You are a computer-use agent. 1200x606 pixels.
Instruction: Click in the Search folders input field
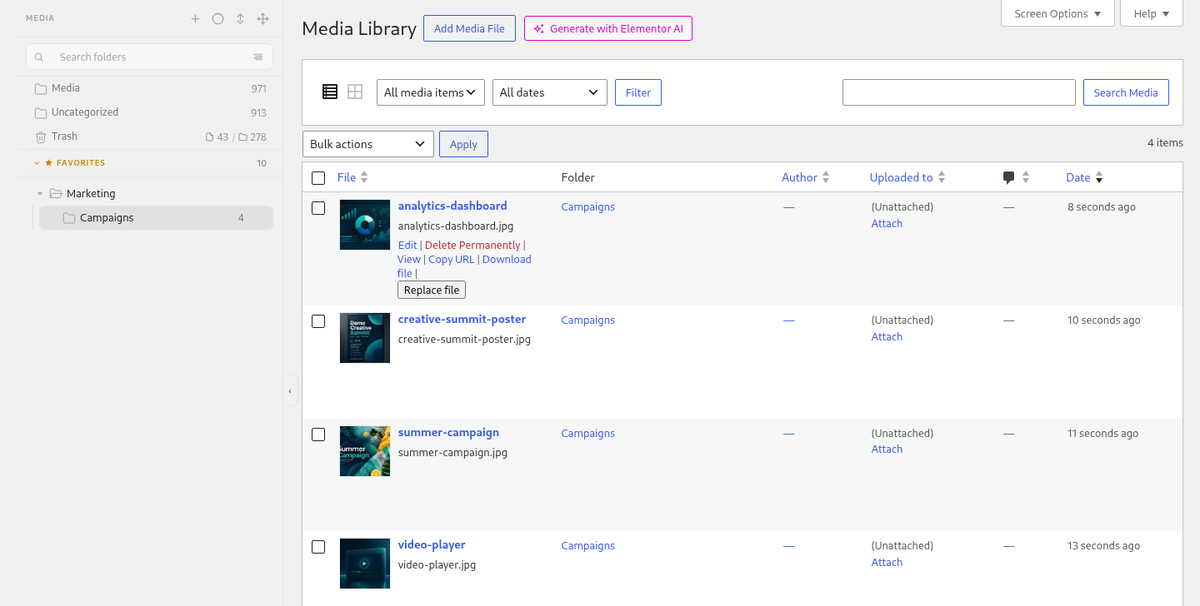(x=150, y=58)
